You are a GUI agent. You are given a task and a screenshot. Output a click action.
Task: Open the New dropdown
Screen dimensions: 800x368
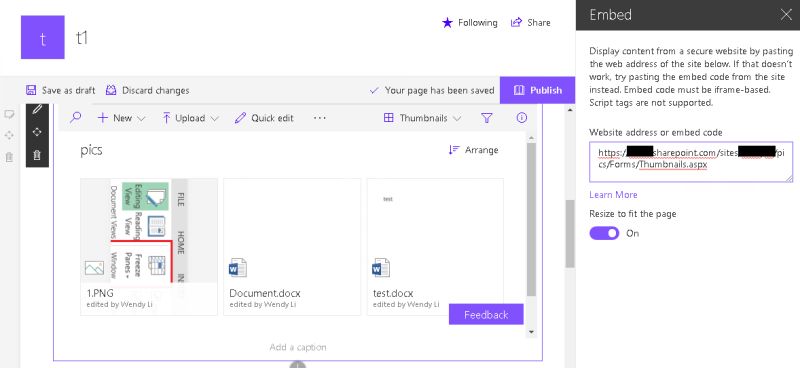pos(121,118)
